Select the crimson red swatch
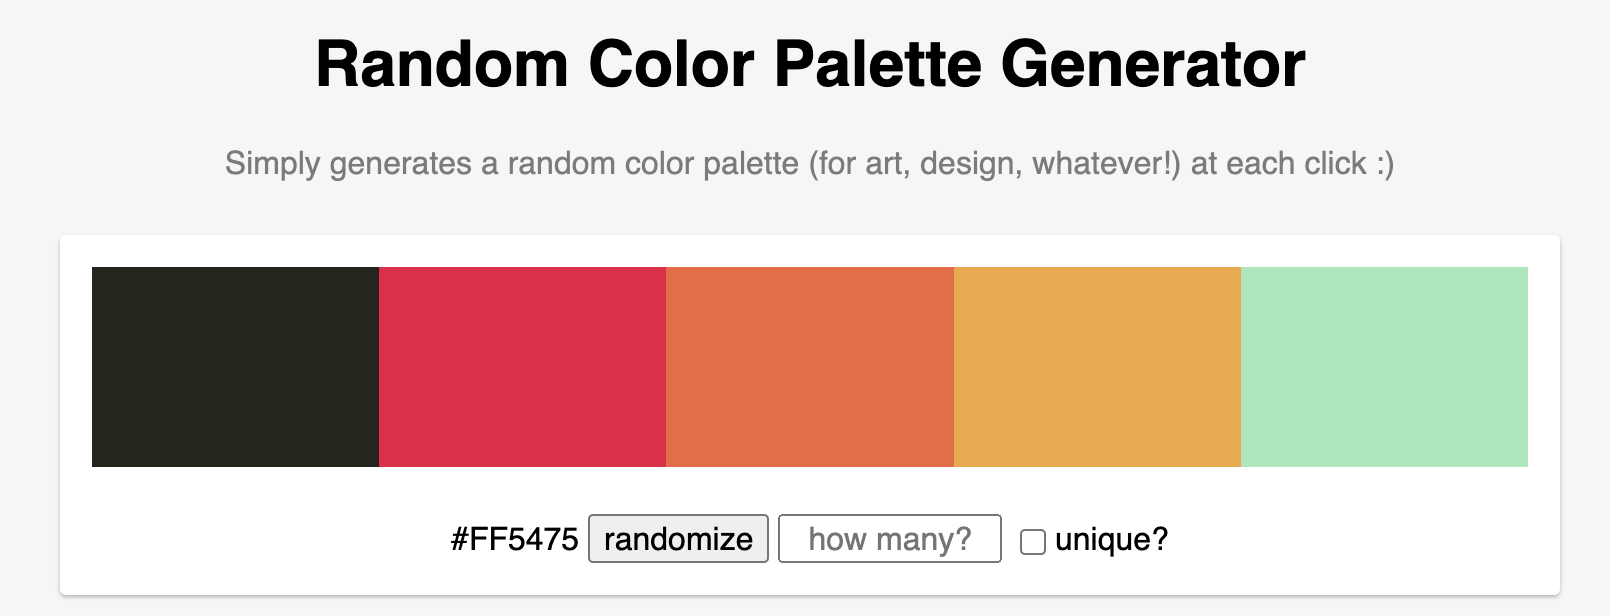Screen dimensions: 1610x616 tap(522, 366)
